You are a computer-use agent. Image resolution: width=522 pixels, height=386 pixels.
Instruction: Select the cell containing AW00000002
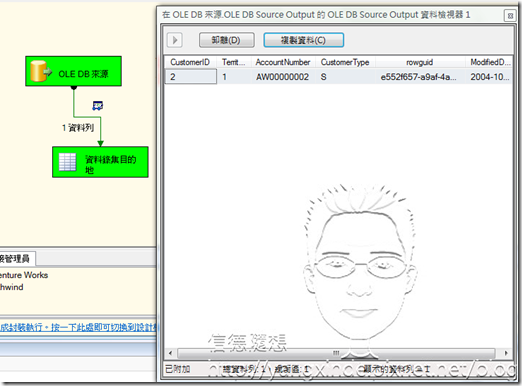point(283,77)
